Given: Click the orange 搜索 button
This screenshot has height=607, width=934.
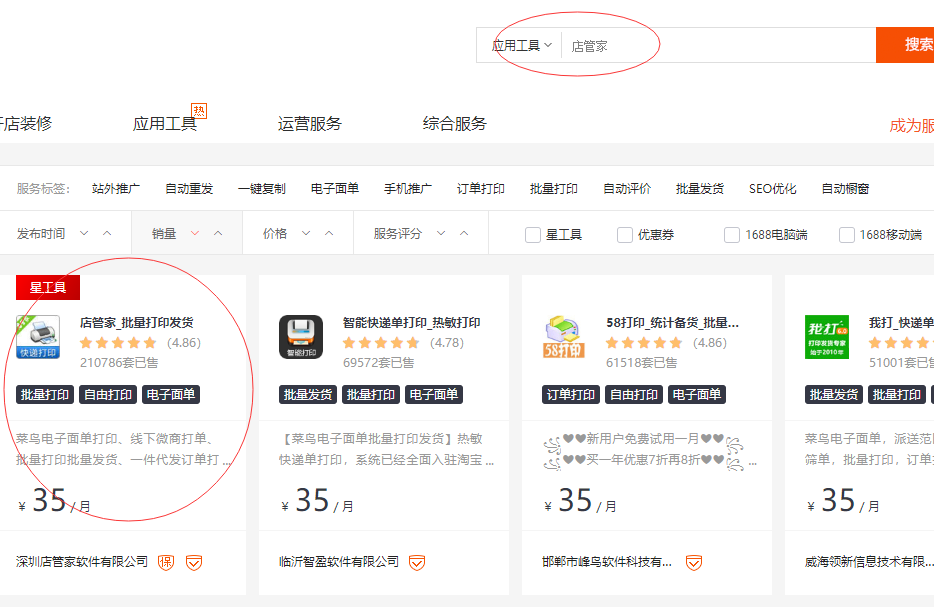Looking at the screenshot, I should (x=905, y=45).
